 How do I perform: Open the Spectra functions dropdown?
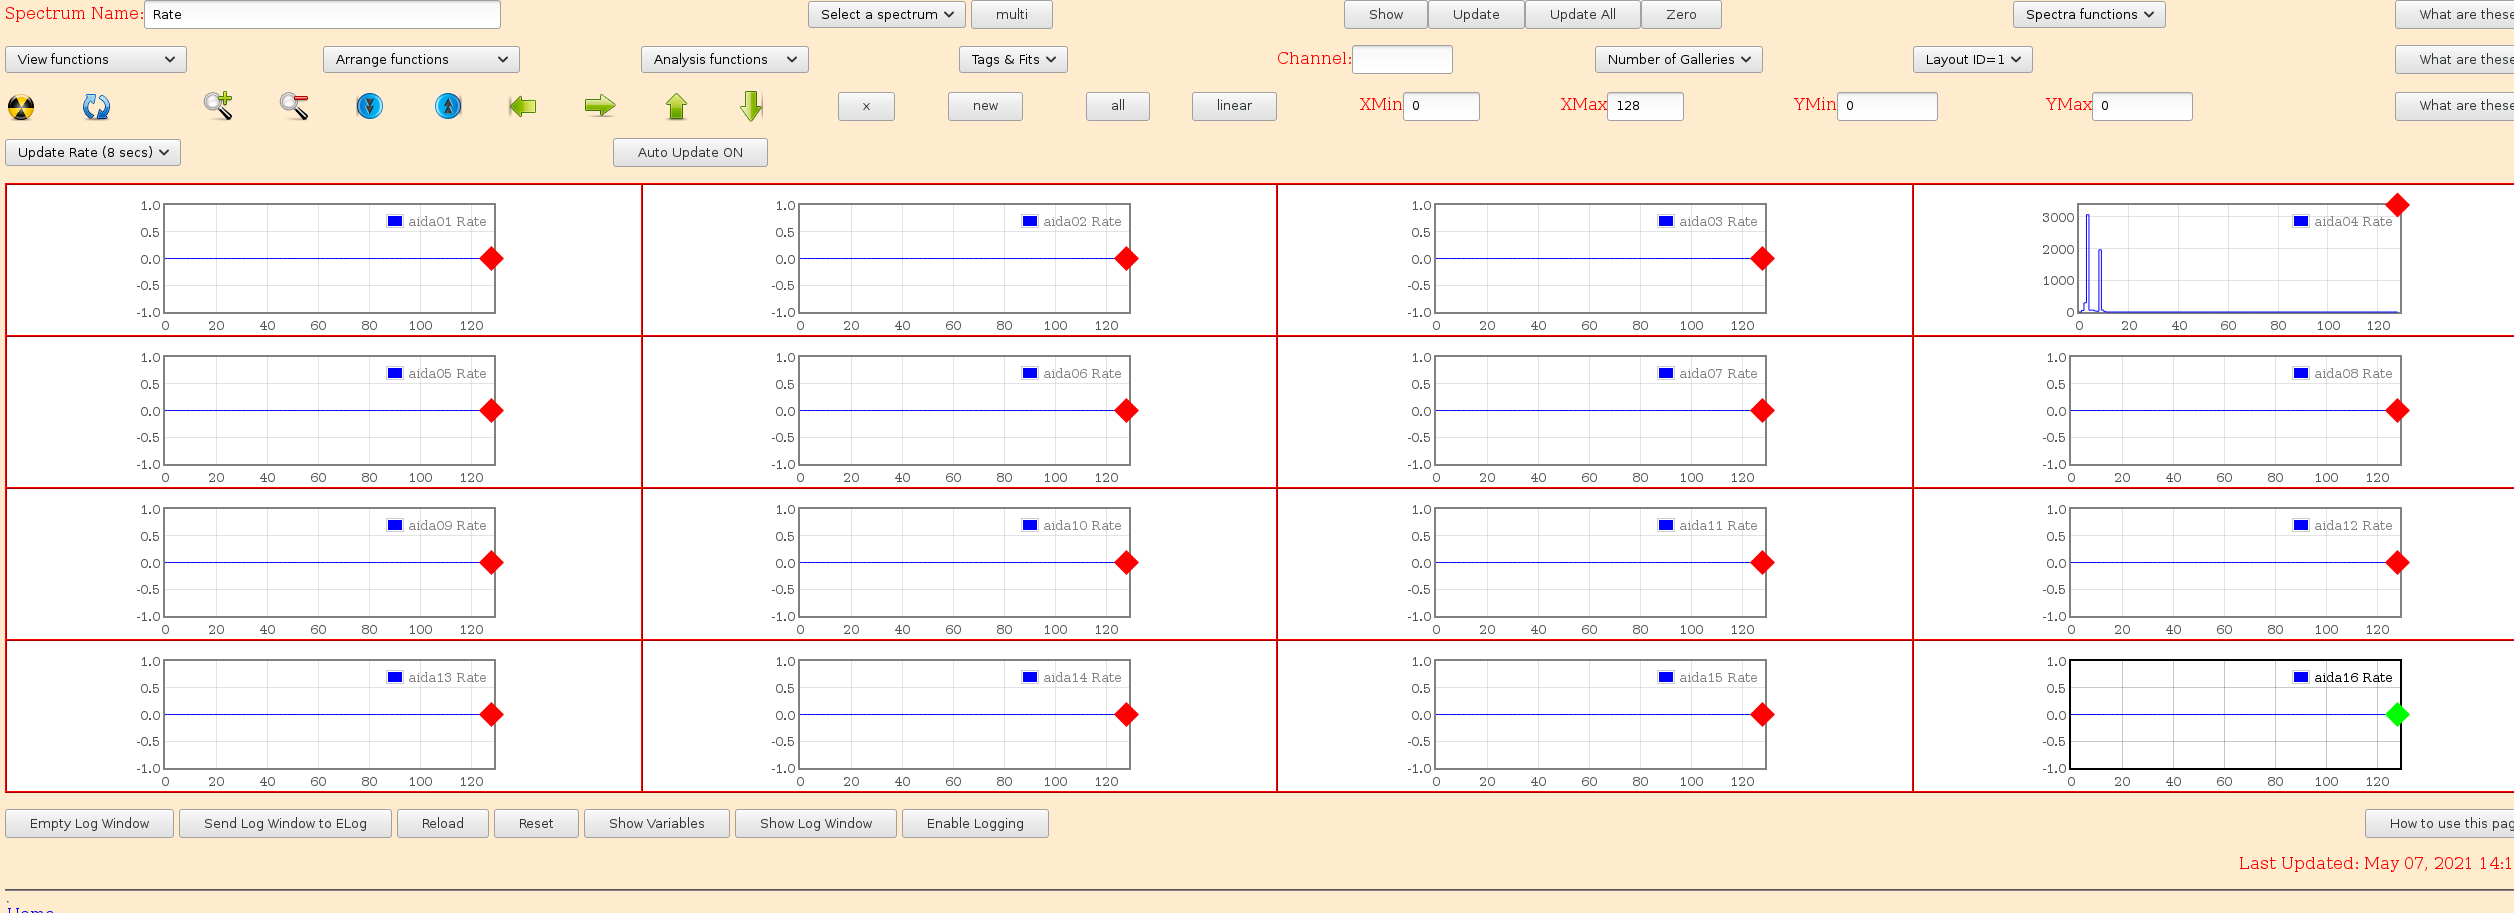[x=2089, y=15]
